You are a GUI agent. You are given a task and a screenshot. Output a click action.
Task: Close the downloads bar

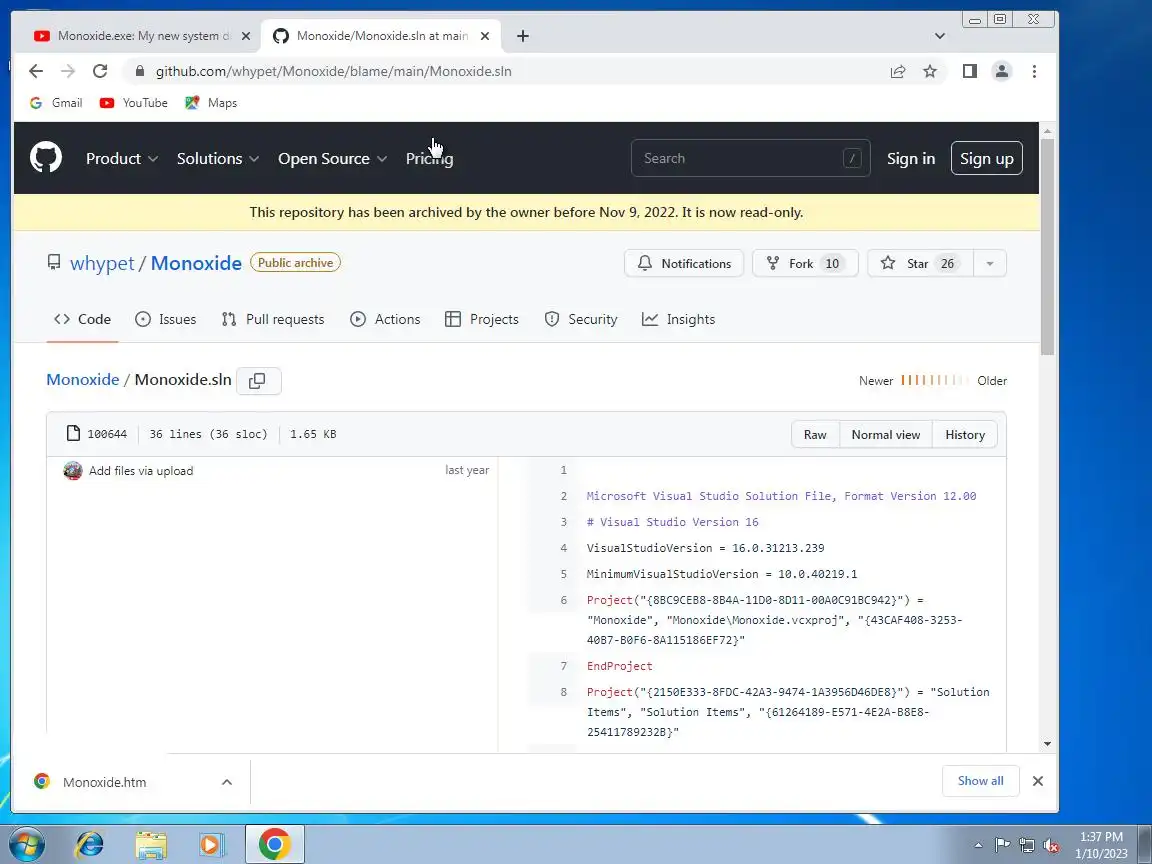coord(1037,781)
